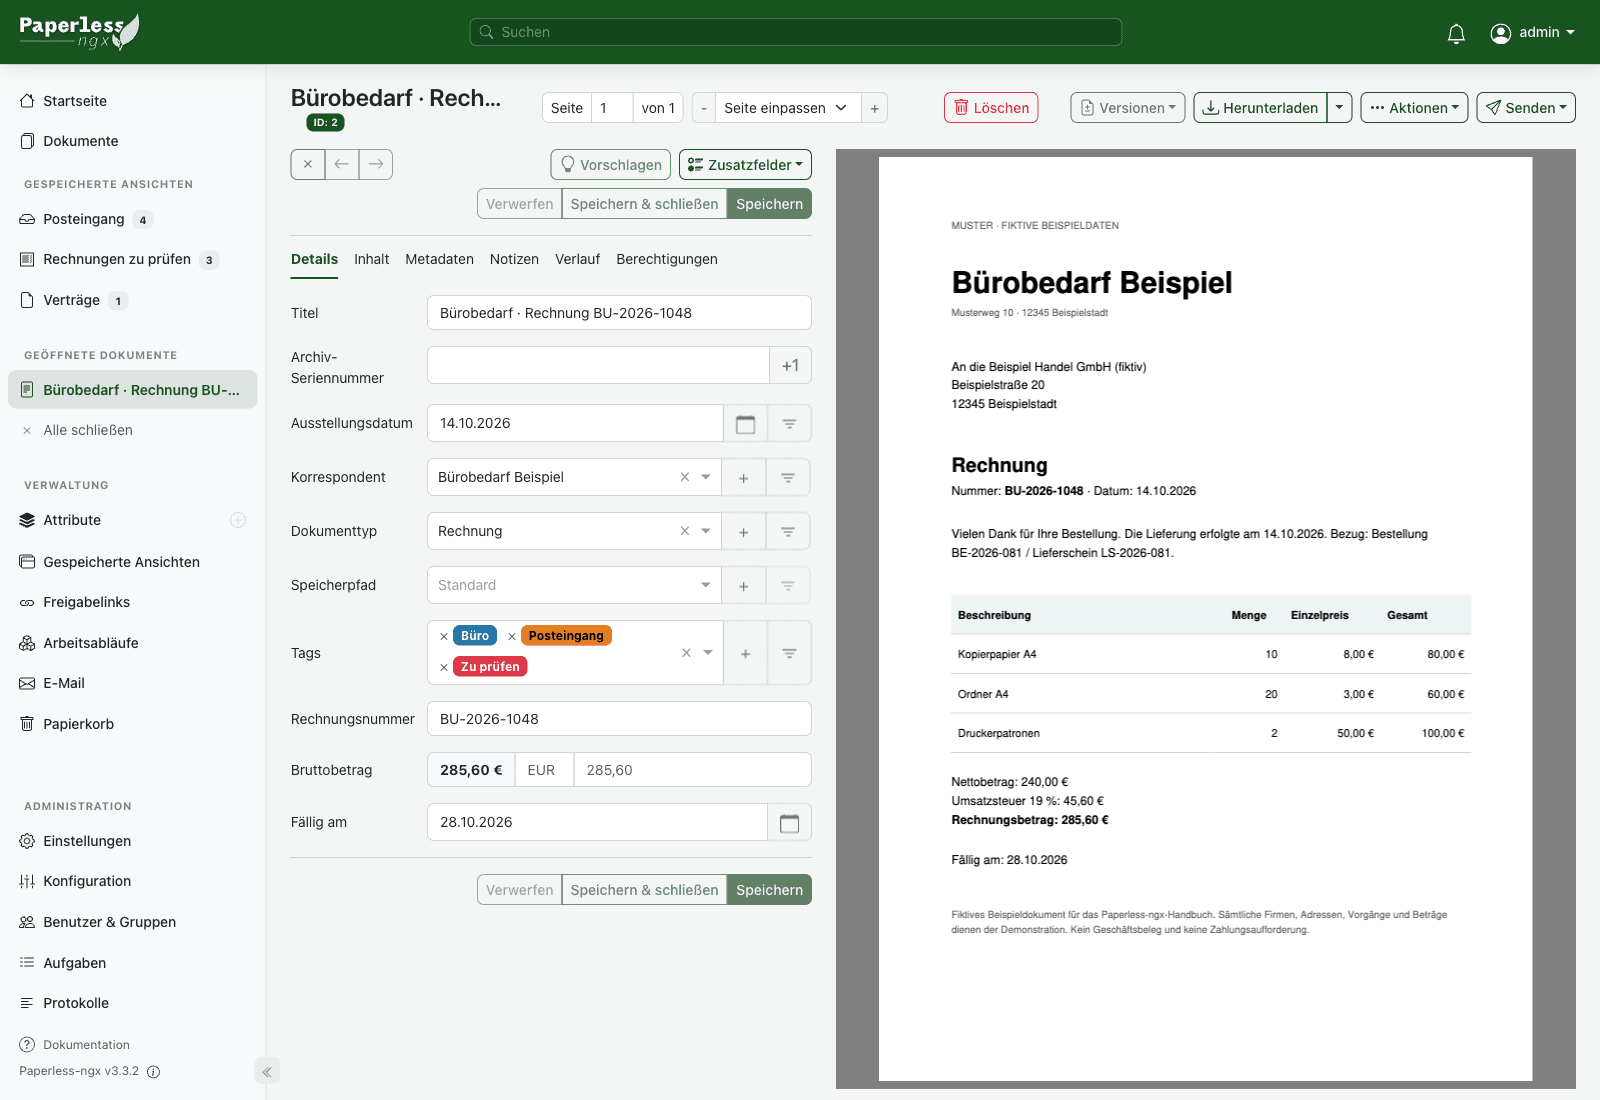Filter documents by Korrespondent Bürobedarf Beispiel
The image size is (1600, 1100).
click(788, 478)
